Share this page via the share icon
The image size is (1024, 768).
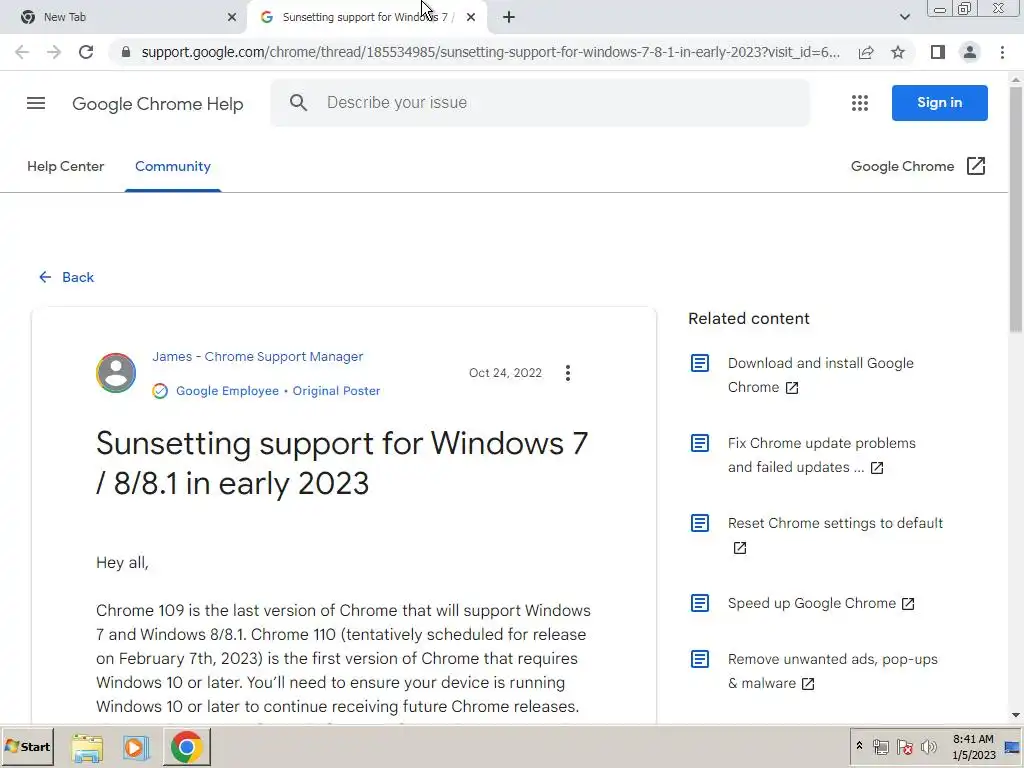866,52
